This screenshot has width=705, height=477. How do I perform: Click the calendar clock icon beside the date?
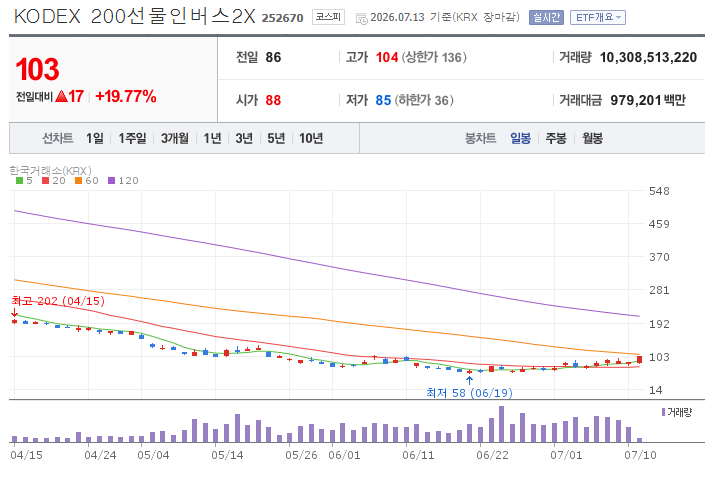(x=361, y=19)
